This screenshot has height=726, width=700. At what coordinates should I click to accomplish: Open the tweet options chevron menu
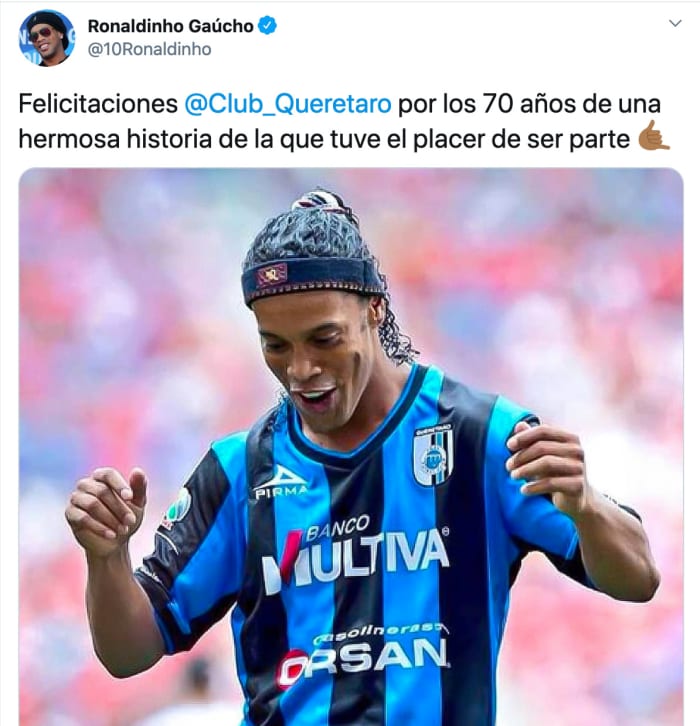point(675,23)
